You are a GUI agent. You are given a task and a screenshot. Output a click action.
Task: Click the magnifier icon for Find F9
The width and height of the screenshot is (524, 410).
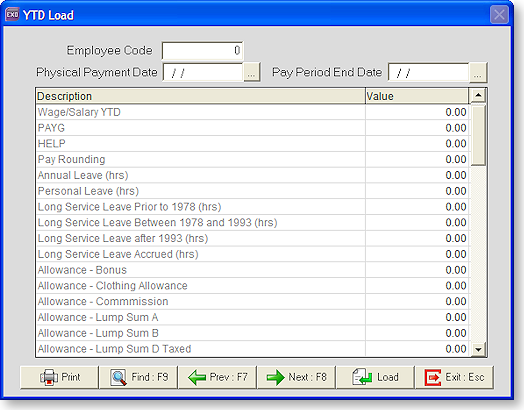click(x=119, y=378)
